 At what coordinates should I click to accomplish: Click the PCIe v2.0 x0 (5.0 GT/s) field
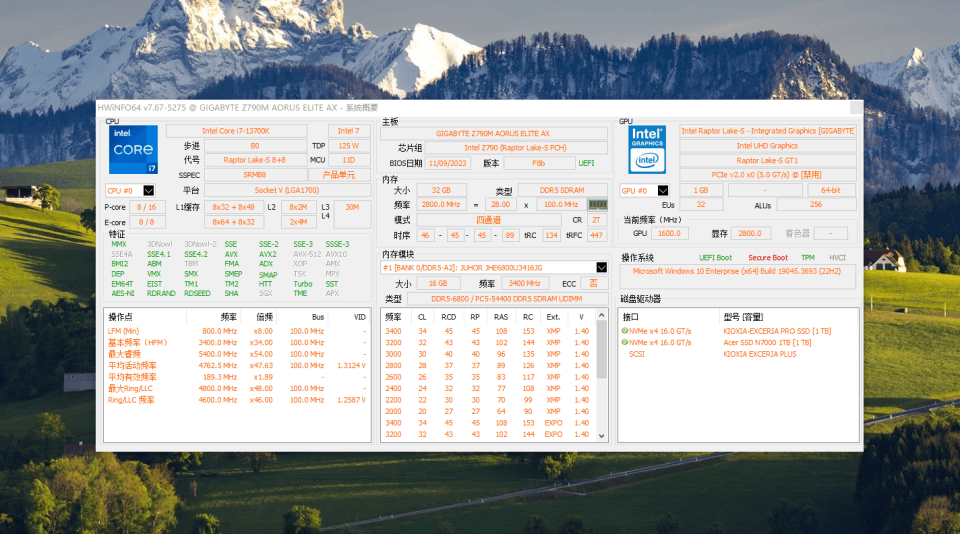(767, 175)
